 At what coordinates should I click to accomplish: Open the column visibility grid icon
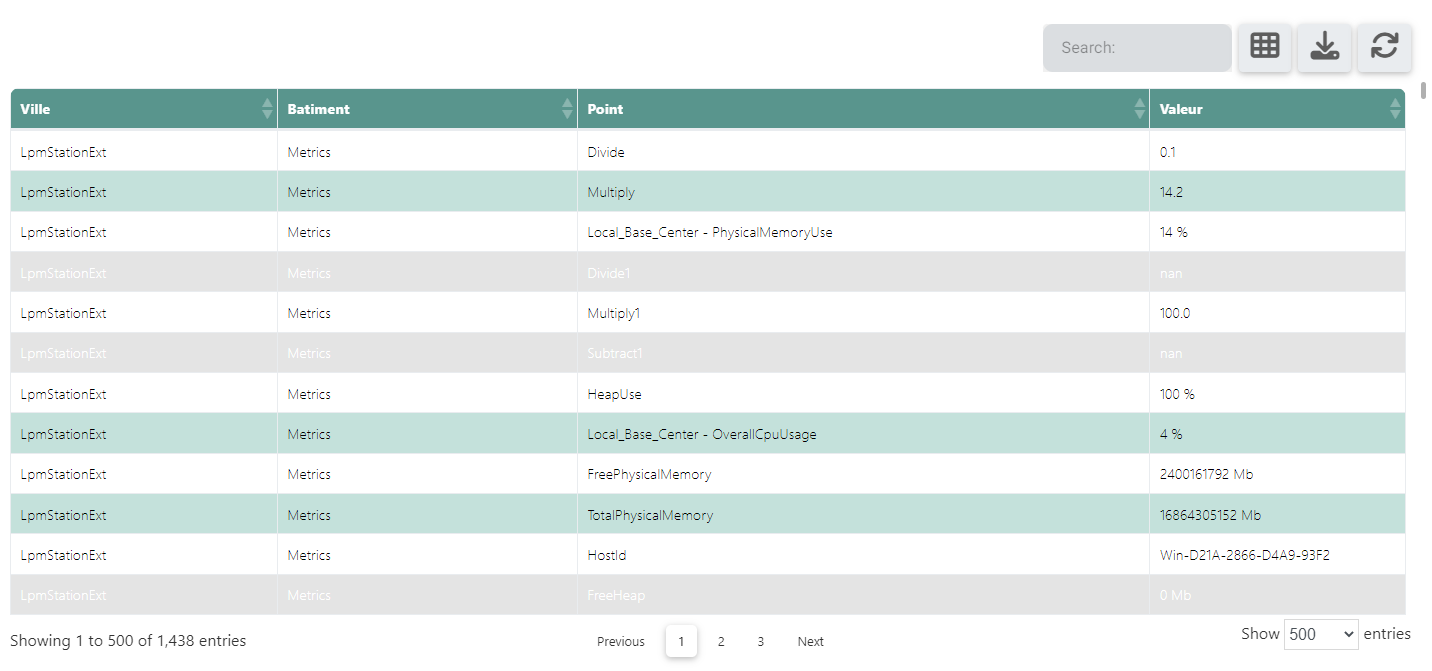click(x=1265, y=47)
